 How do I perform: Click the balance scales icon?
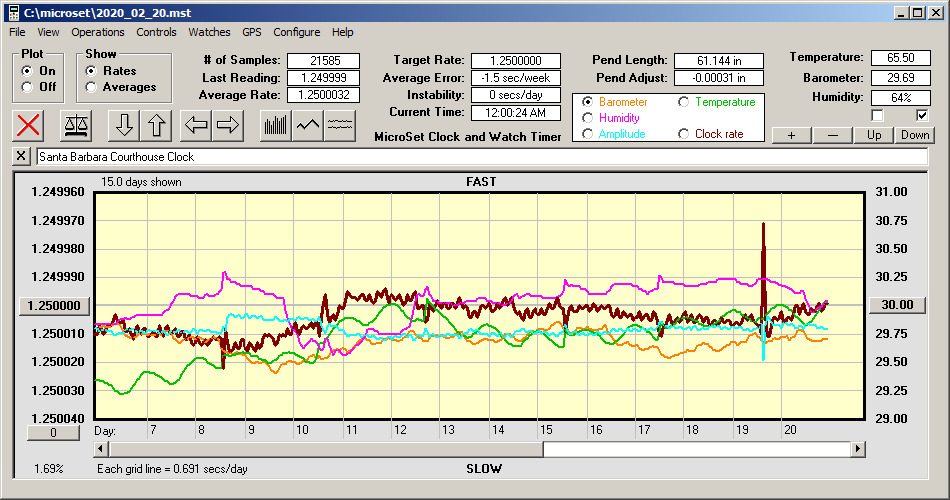pyautogui.click(x=76, y=125)
